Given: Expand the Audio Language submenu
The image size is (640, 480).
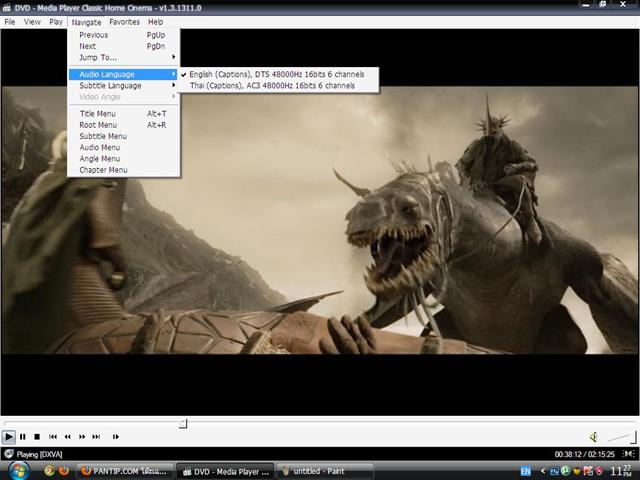Looking at the screenshot, I should (124, 74).
